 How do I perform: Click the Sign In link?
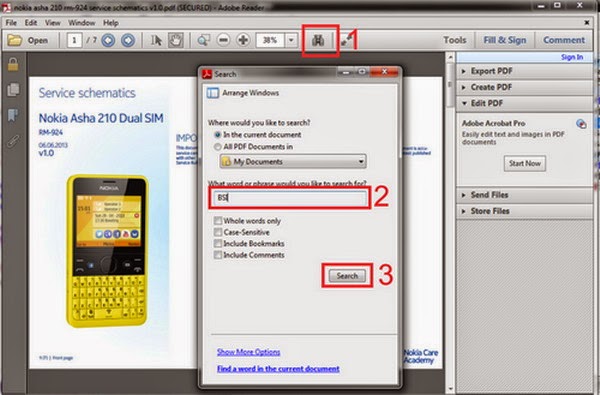pos(572,57)
